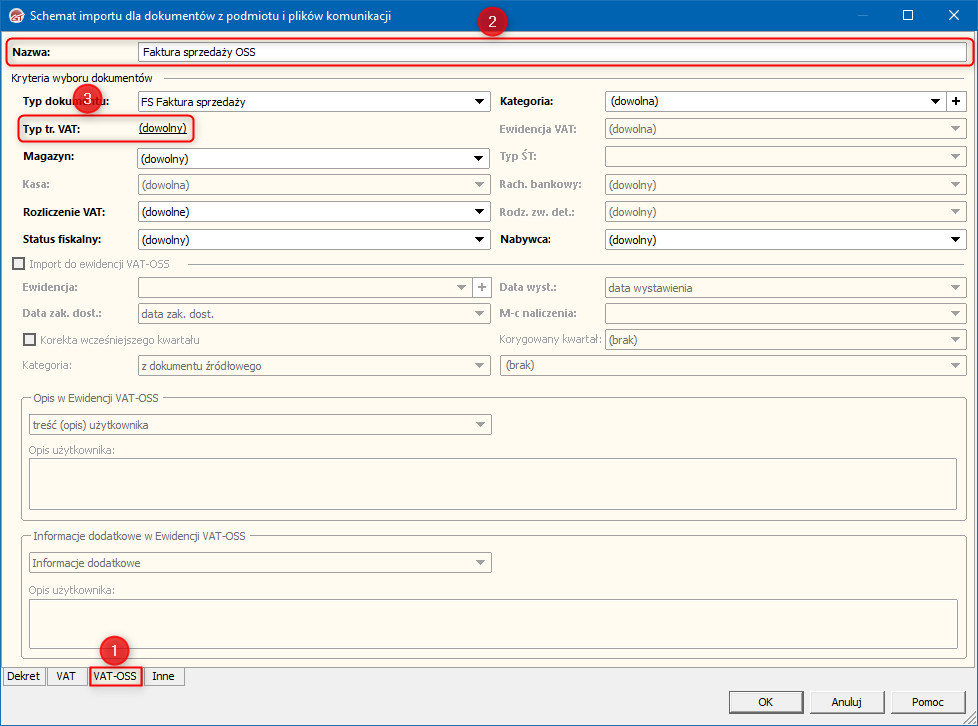Viewport: 978px width, 726px height.
Task: Minimize the schema import window
Action: [x=863, y=16]
